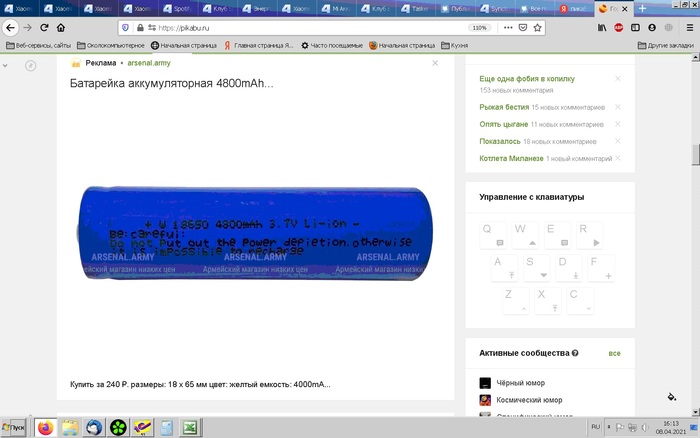
Task: Open Excel from the taskbar
Action: click(x=191, y=428)
